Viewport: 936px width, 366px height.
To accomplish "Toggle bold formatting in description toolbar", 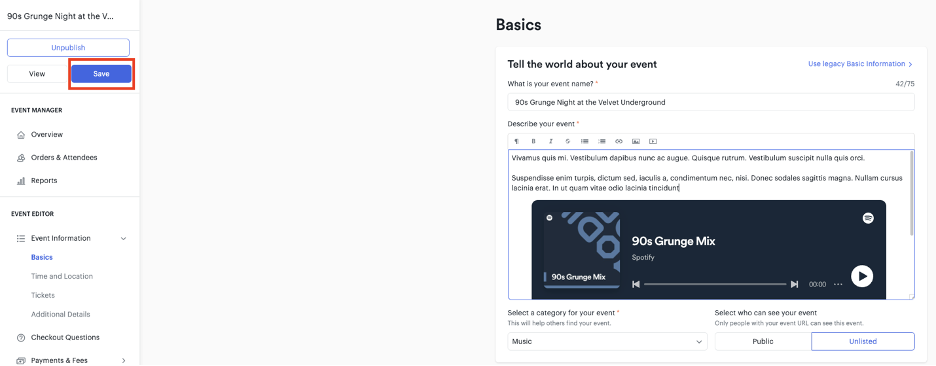I will [x=534, y=142].
